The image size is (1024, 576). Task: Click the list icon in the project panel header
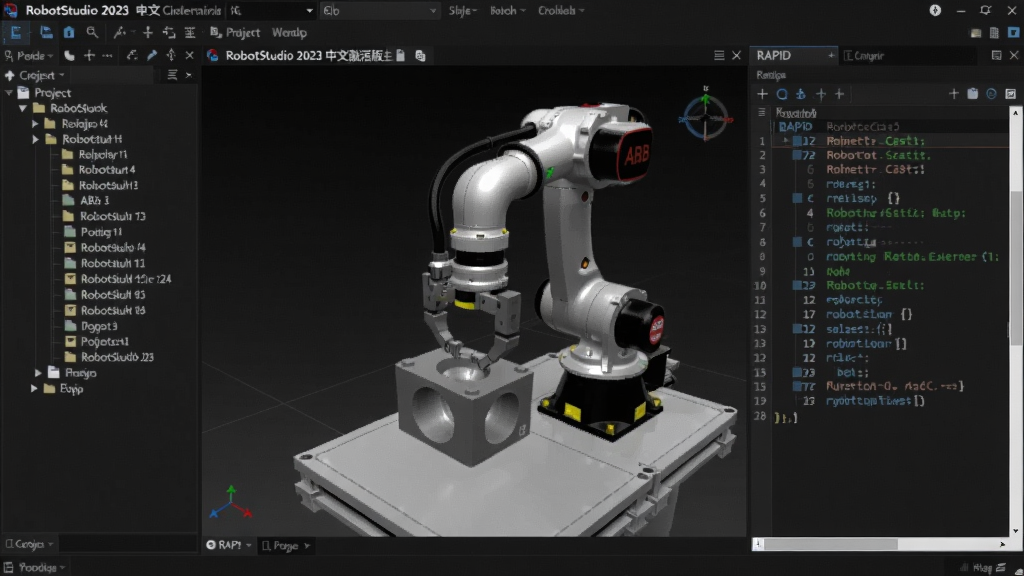coord(172,75)
